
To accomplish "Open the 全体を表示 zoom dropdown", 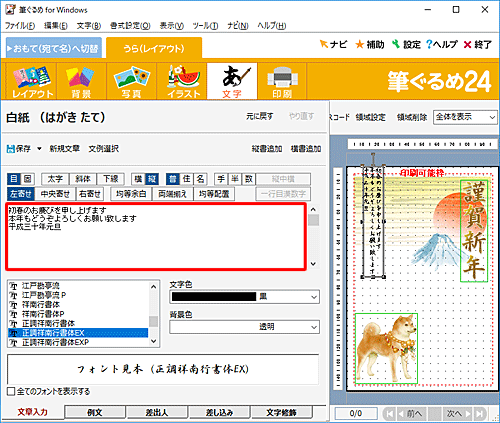I will point(465,117).
